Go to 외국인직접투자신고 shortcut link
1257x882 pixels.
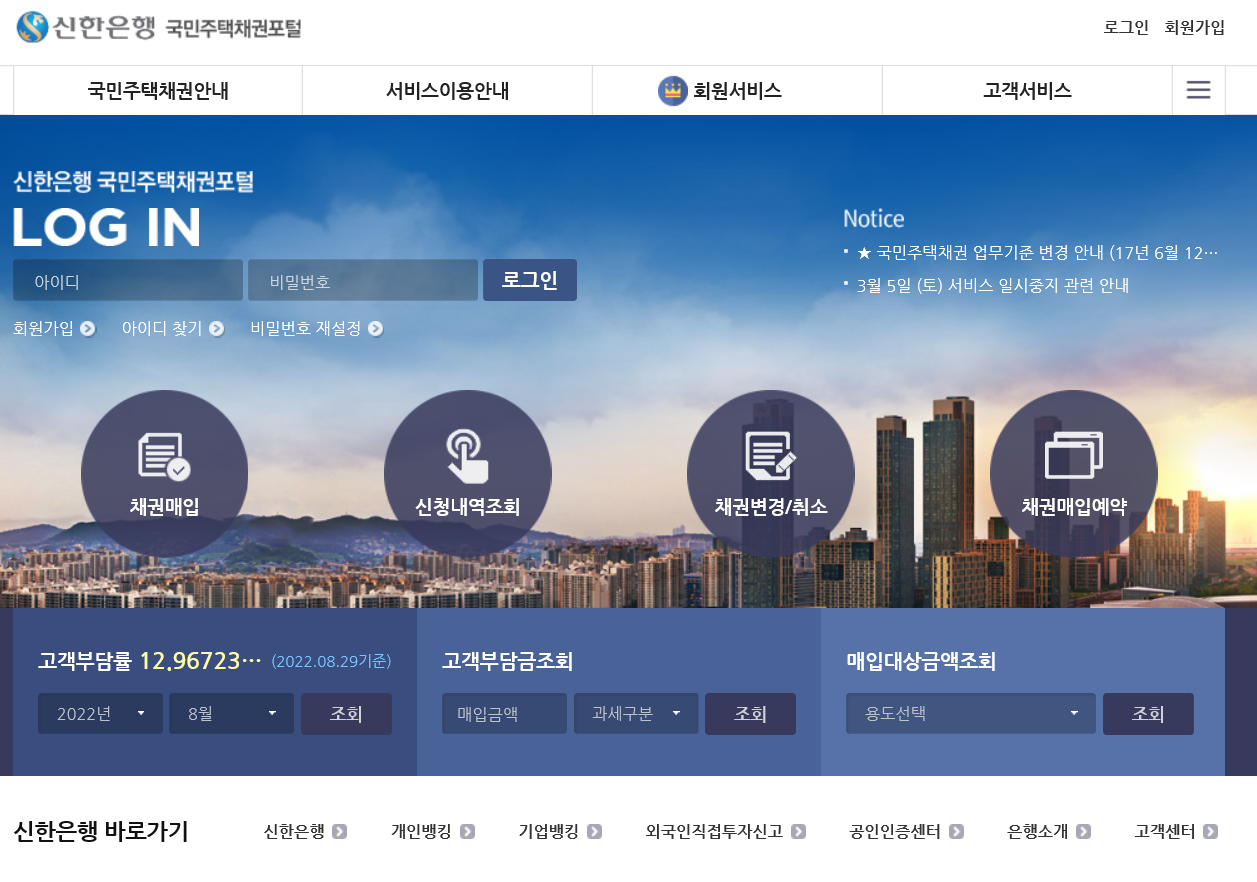714,831
